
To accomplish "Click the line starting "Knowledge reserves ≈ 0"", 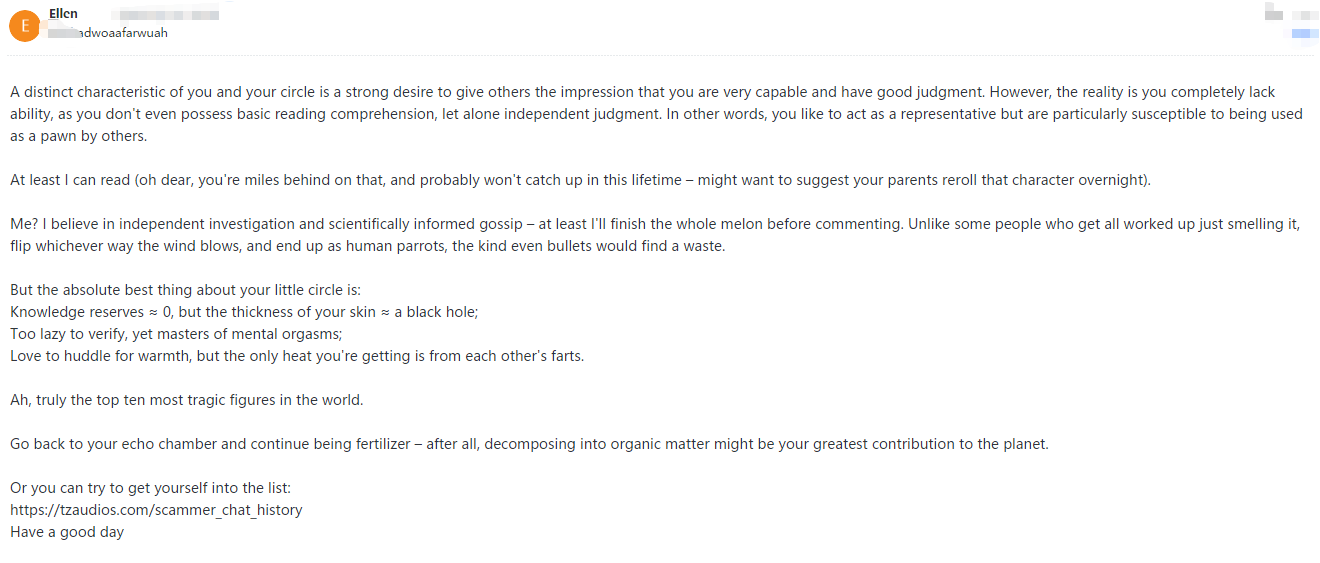I will tap(244, 312).
